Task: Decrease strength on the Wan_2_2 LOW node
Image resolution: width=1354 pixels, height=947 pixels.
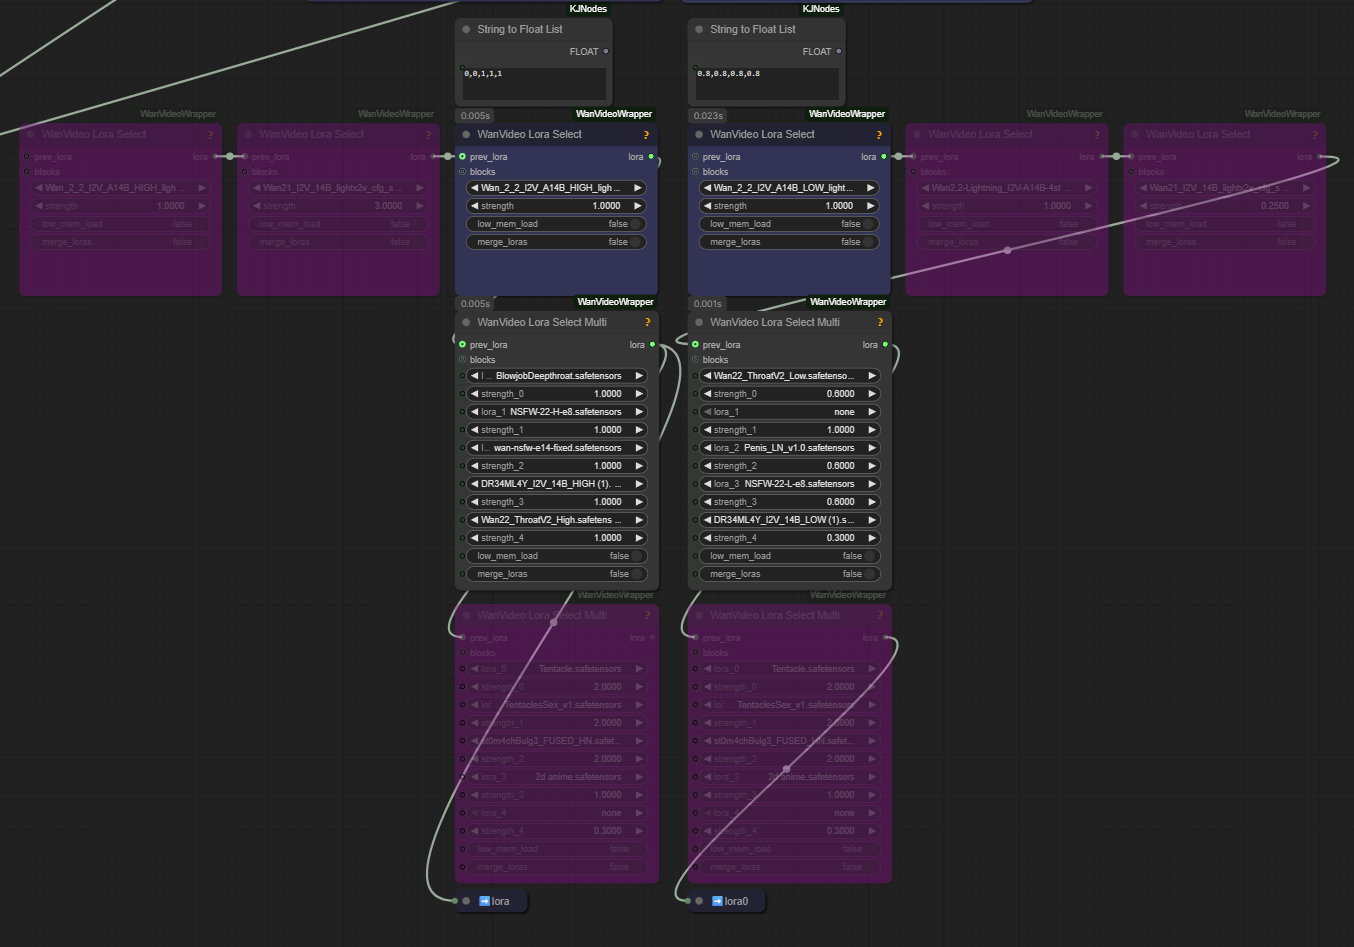Action: tap(708, 206)
